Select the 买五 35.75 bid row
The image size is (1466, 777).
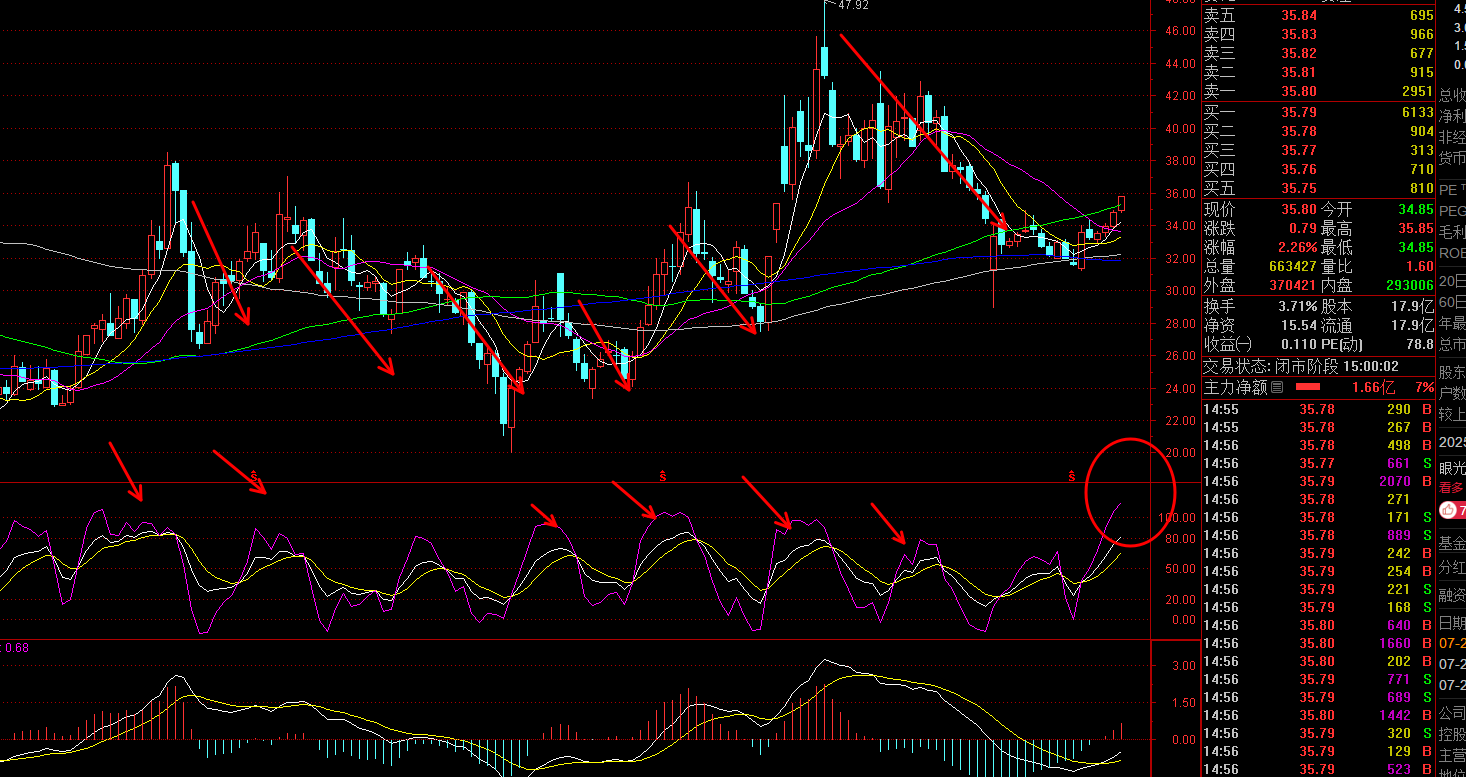[1318, 189]
